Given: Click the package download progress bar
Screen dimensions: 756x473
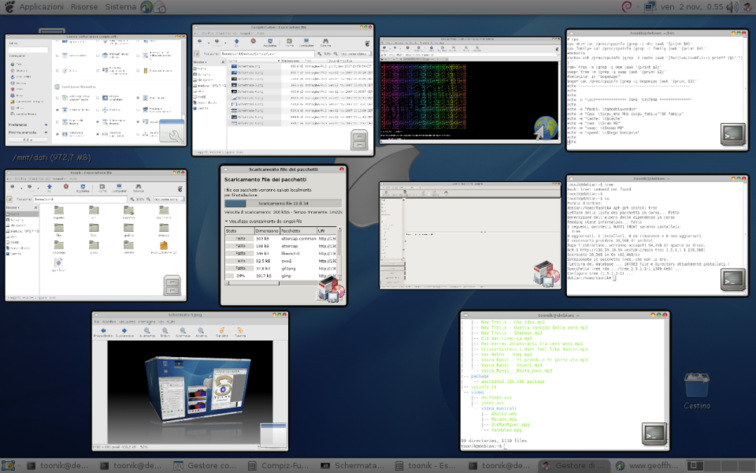Looking at the screenshot, I should coord(283,203).
